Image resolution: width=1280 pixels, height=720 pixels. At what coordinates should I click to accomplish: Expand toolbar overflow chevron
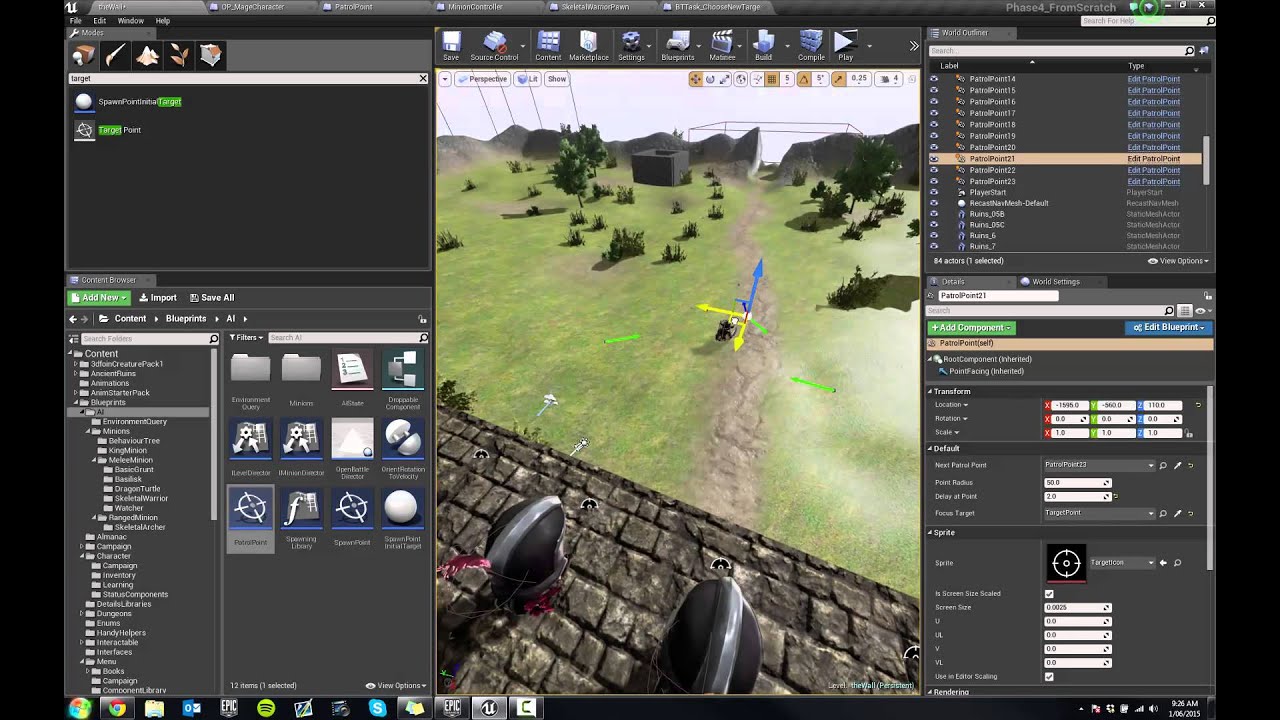(x=913, y=46)
